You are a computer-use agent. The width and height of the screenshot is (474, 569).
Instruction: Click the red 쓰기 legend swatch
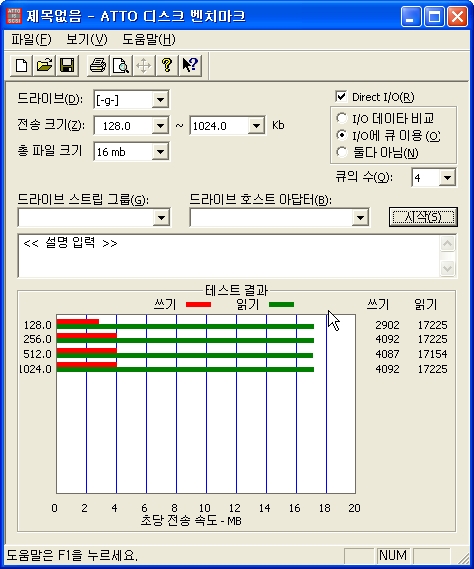point(198,304)
